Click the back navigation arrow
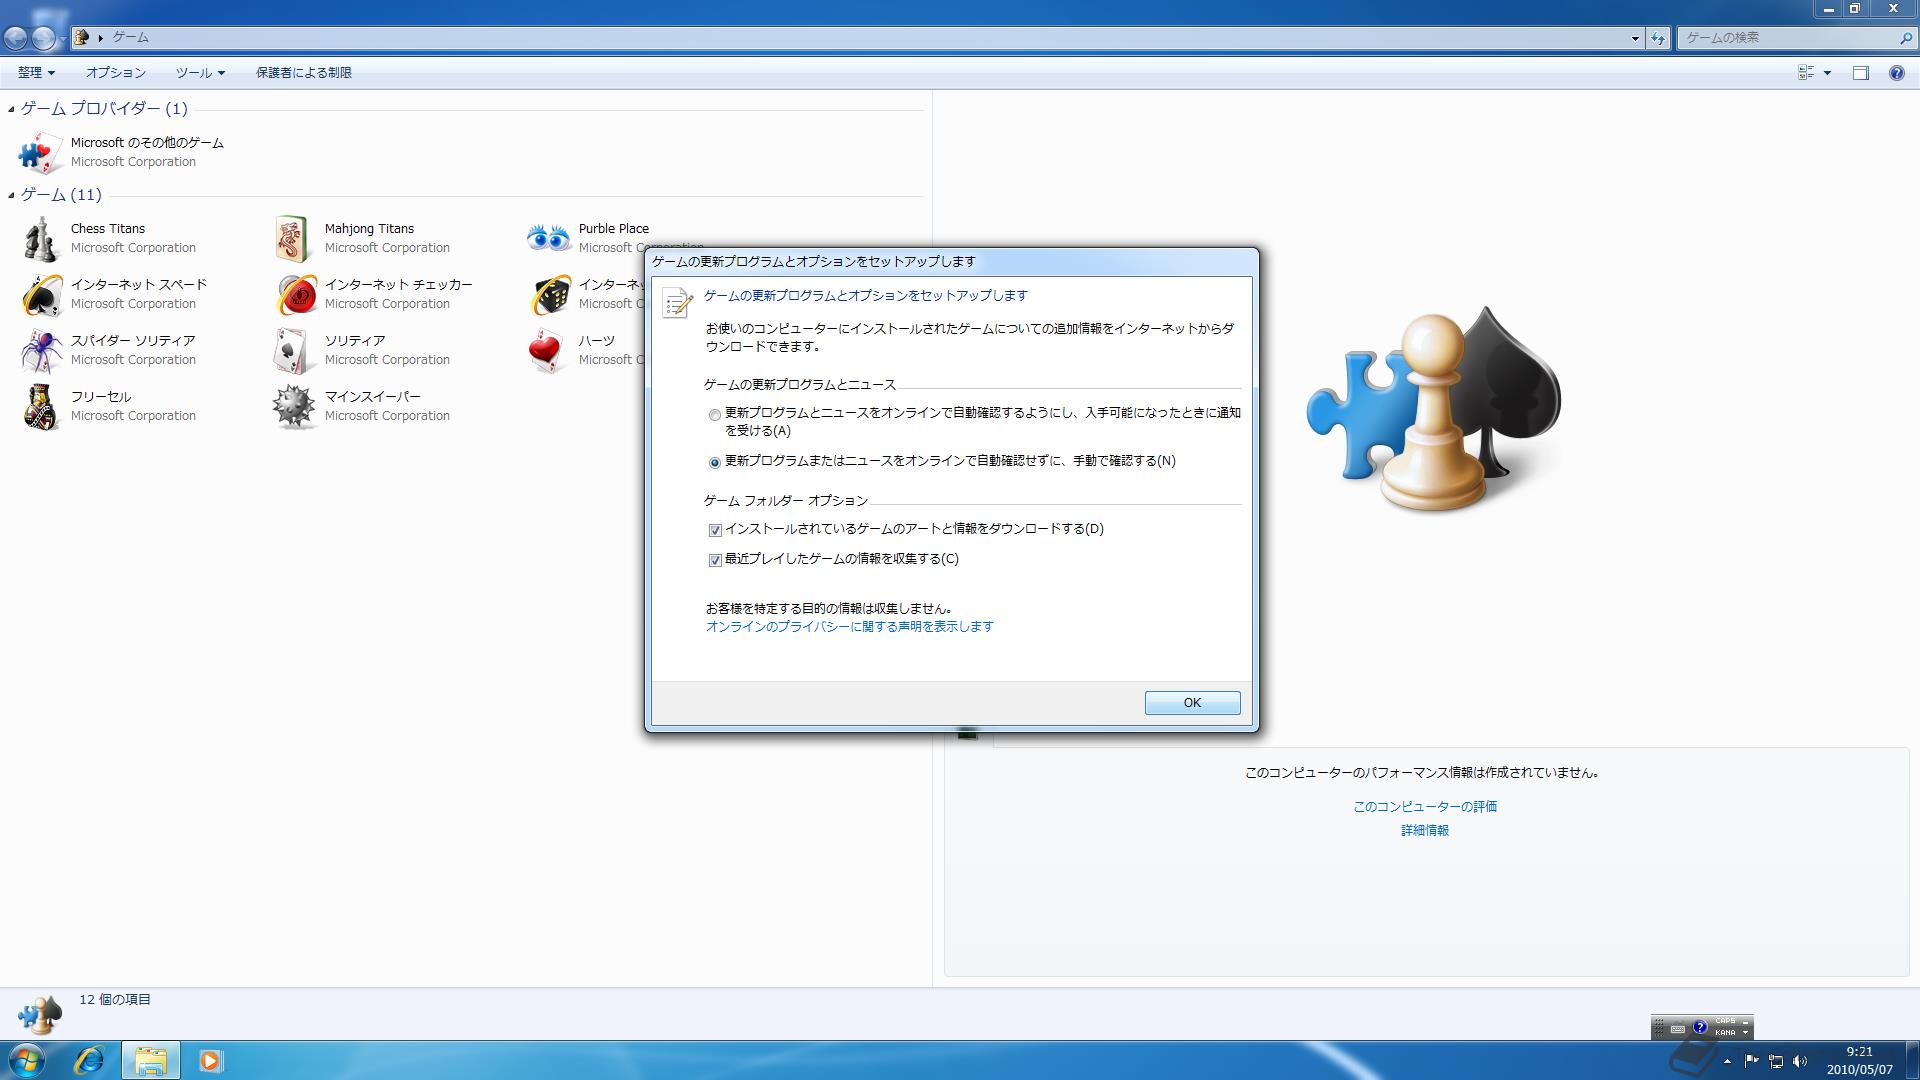 point(15,38)
